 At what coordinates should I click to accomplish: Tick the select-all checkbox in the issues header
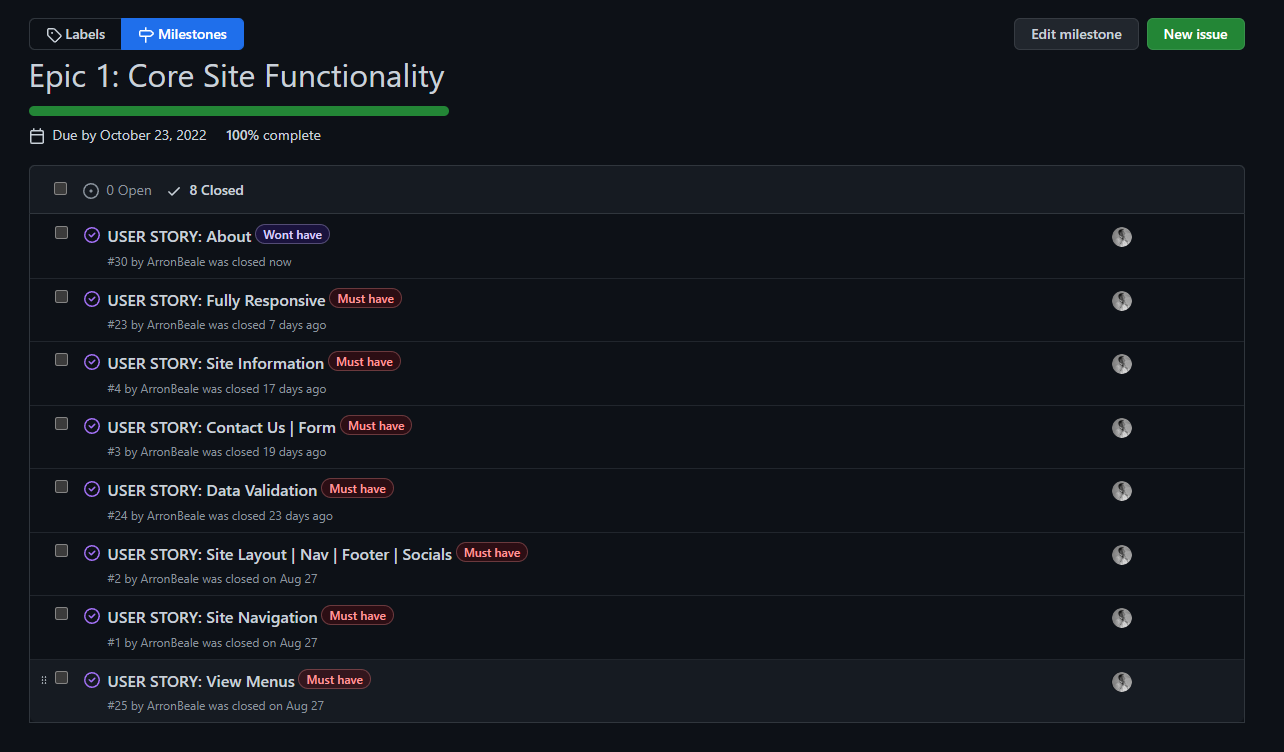61,189
